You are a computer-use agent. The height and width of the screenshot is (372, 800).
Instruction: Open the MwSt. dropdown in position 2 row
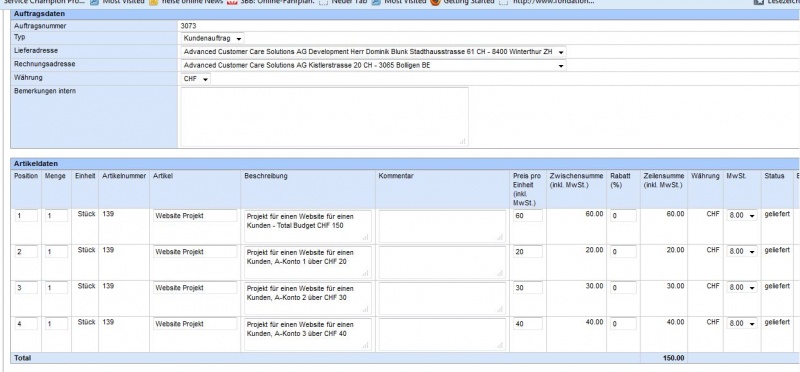click(742, 252)
